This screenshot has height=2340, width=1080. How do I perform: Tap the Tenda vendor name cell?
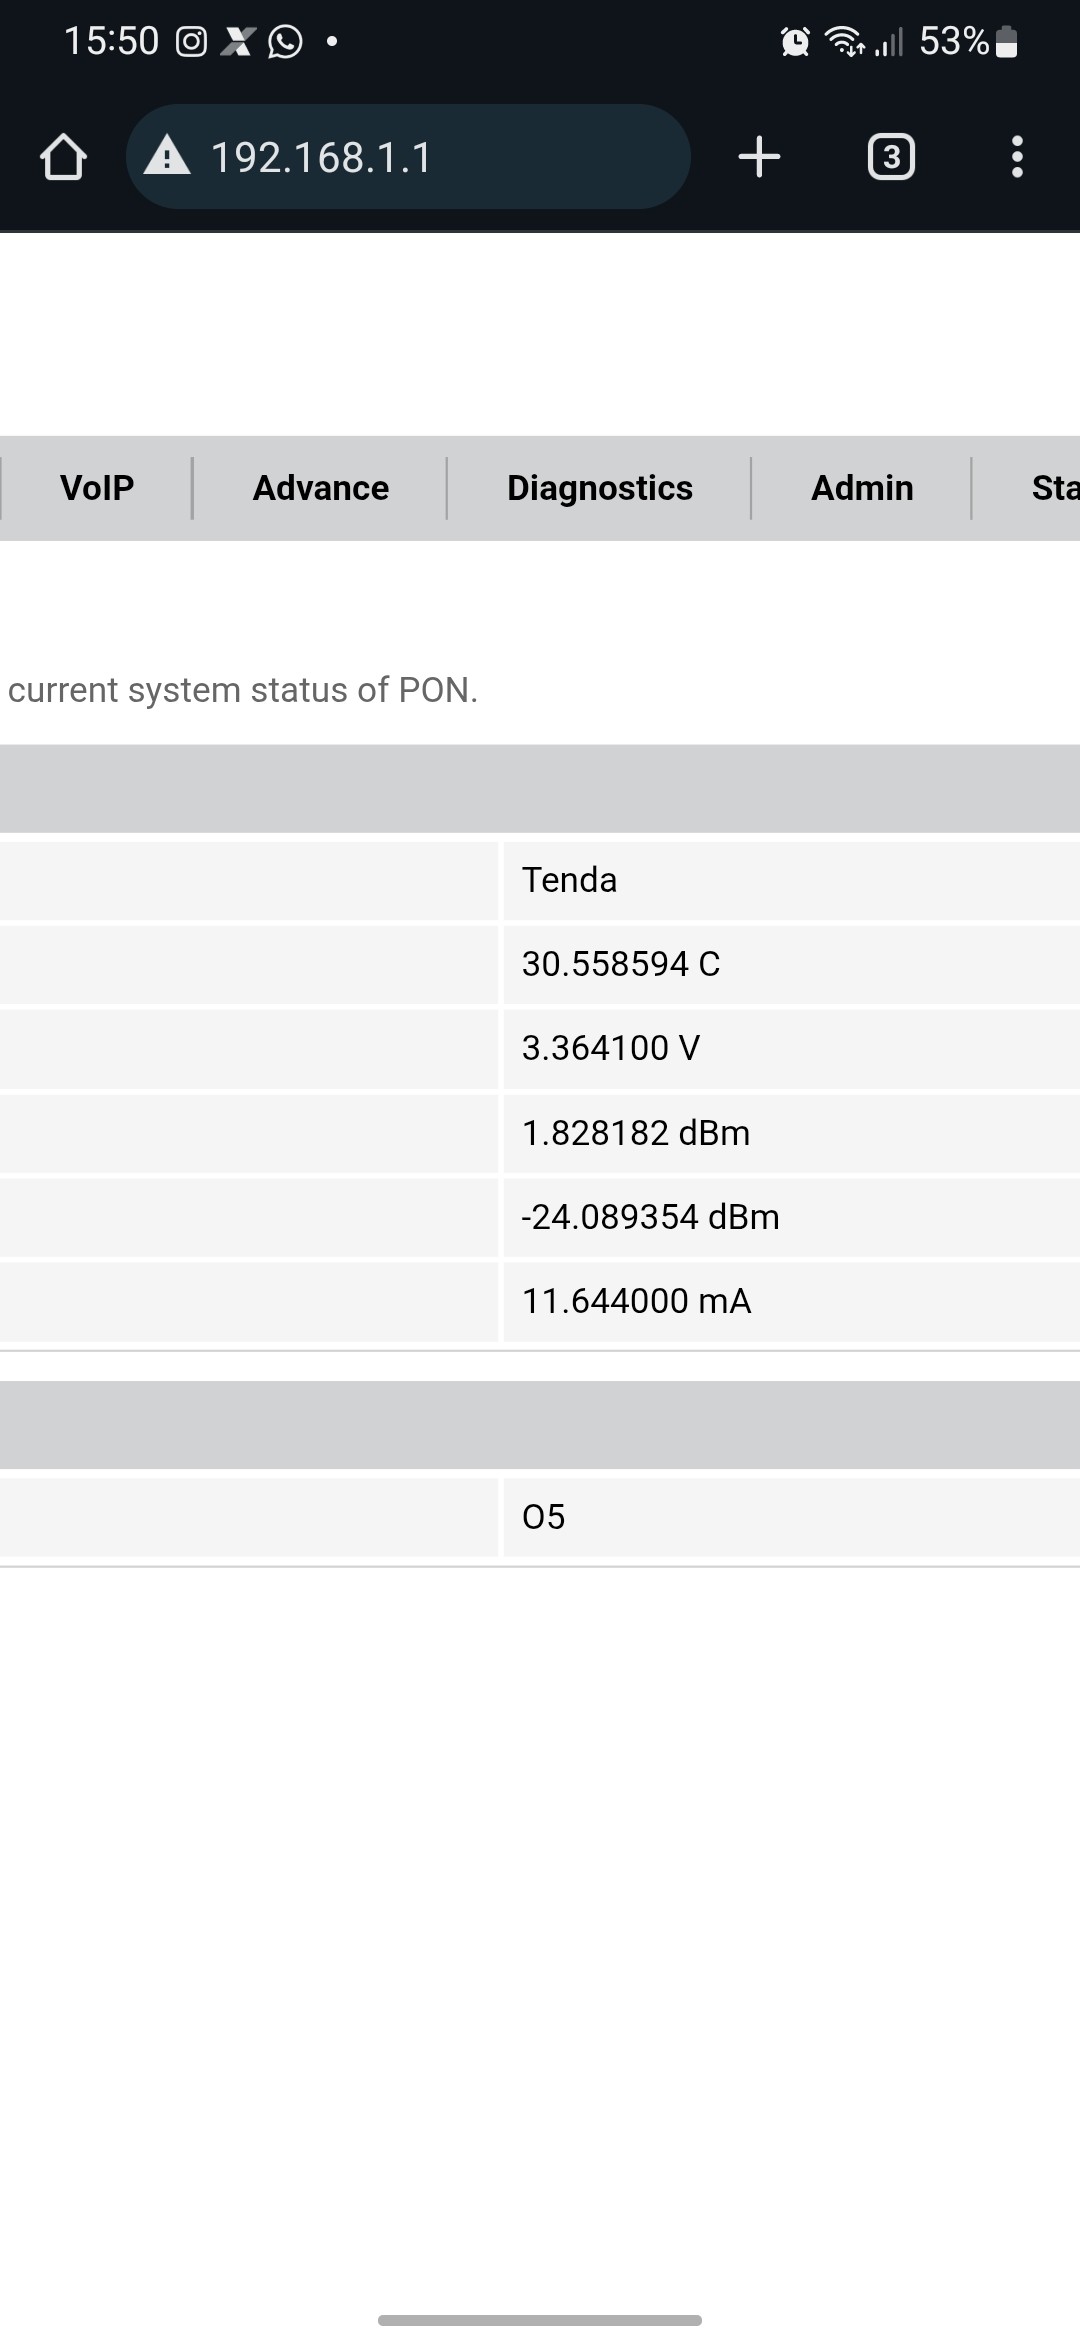[569, 880]
